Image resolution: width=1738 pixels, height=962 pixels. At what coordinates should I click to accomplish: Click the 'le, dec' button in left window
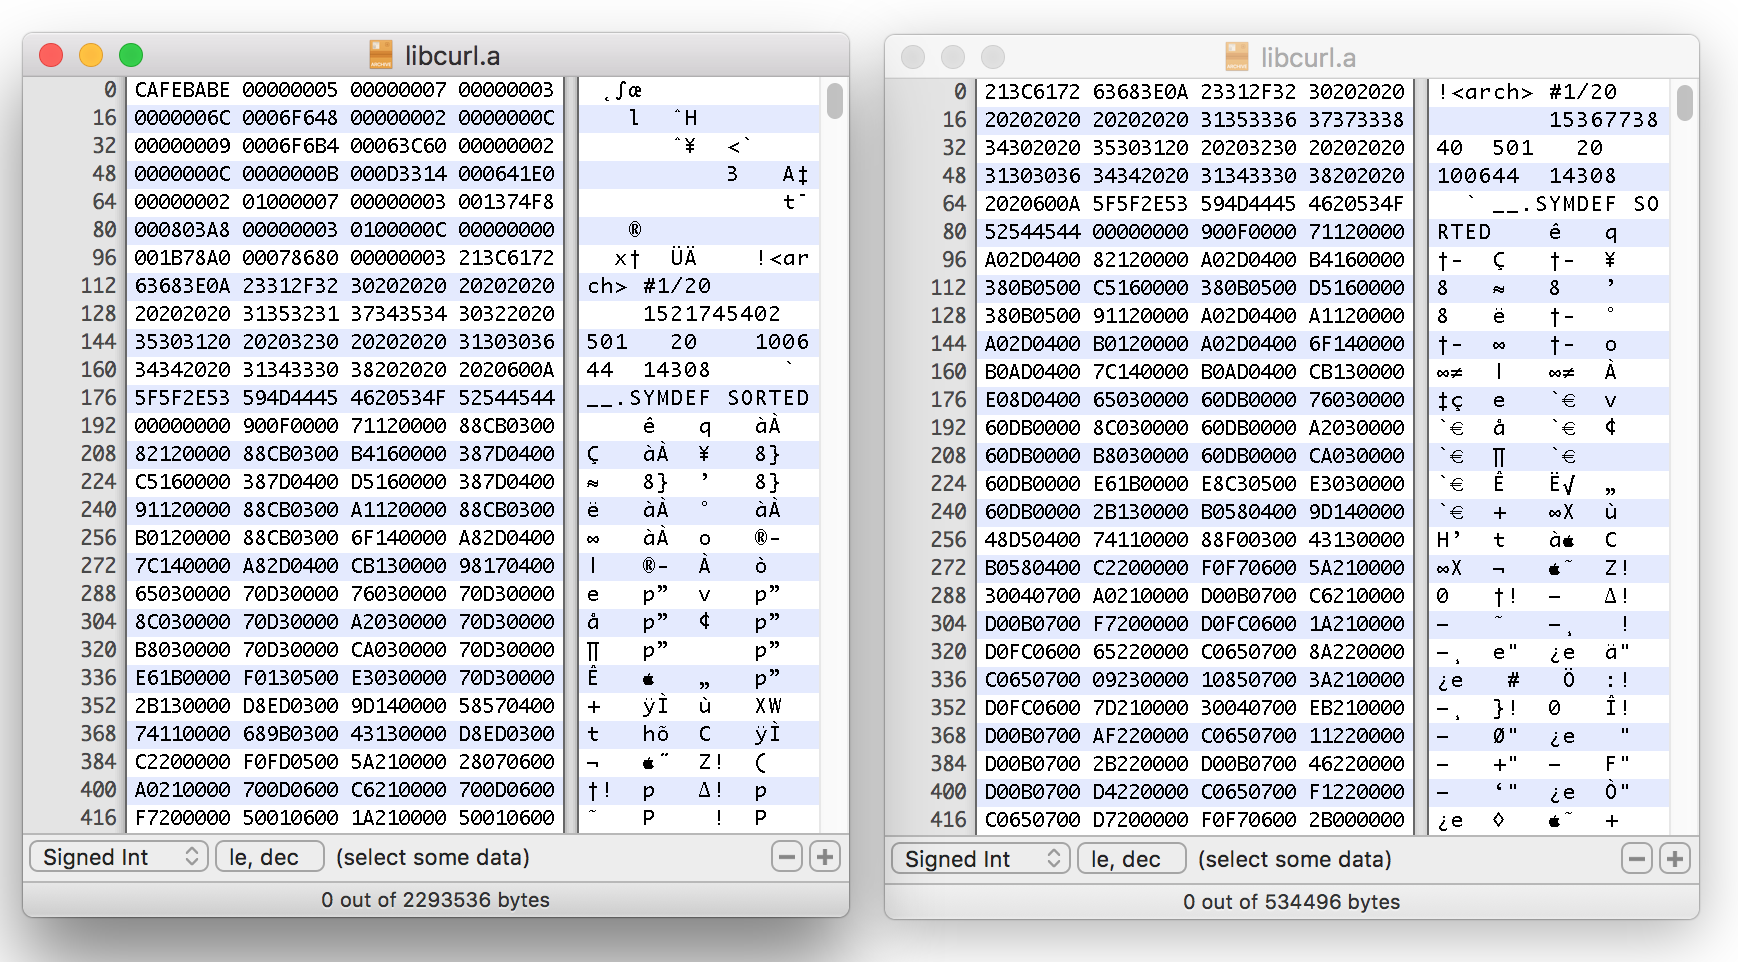point(270,857)
